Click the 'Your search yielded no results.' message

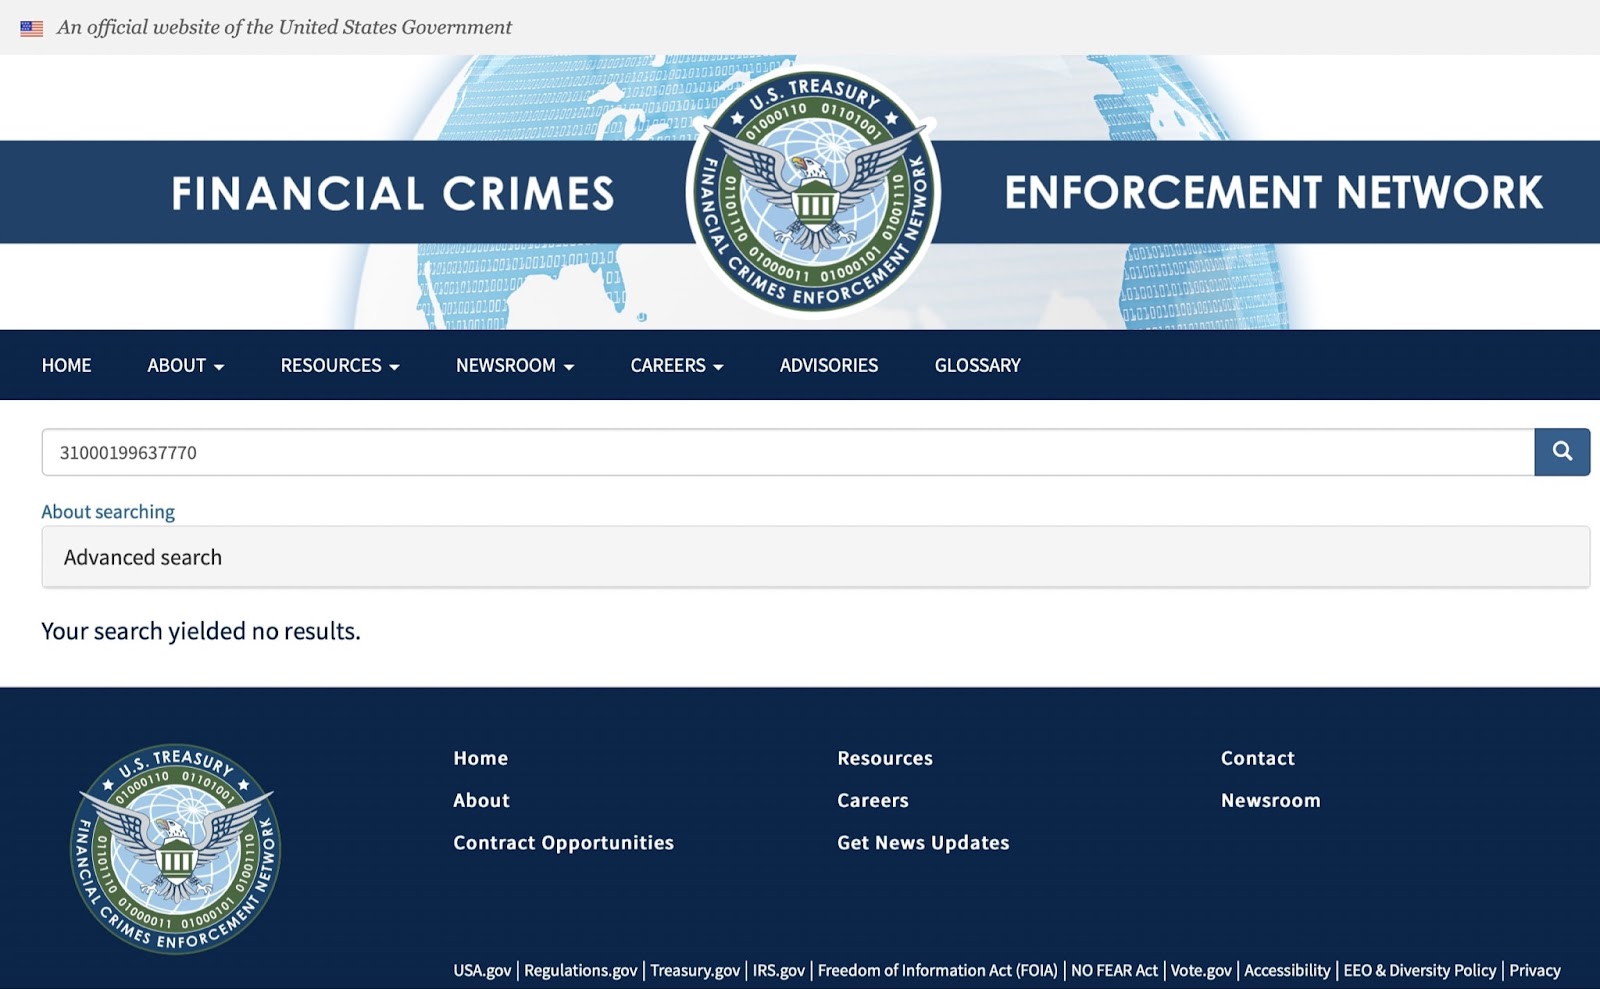point(201,631)
